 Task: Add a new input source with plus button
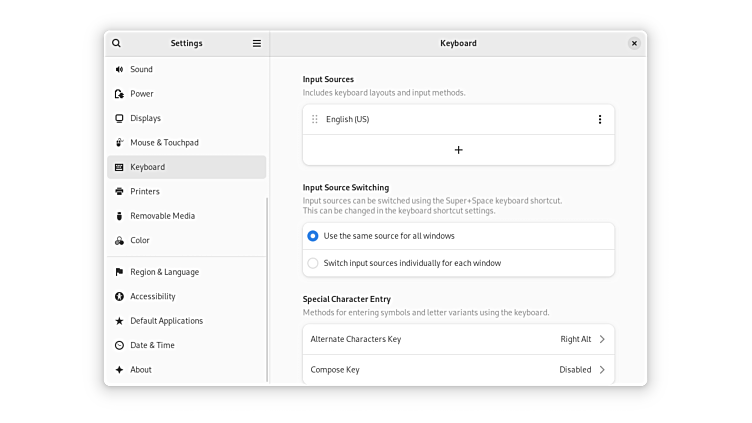pos(458,150)
